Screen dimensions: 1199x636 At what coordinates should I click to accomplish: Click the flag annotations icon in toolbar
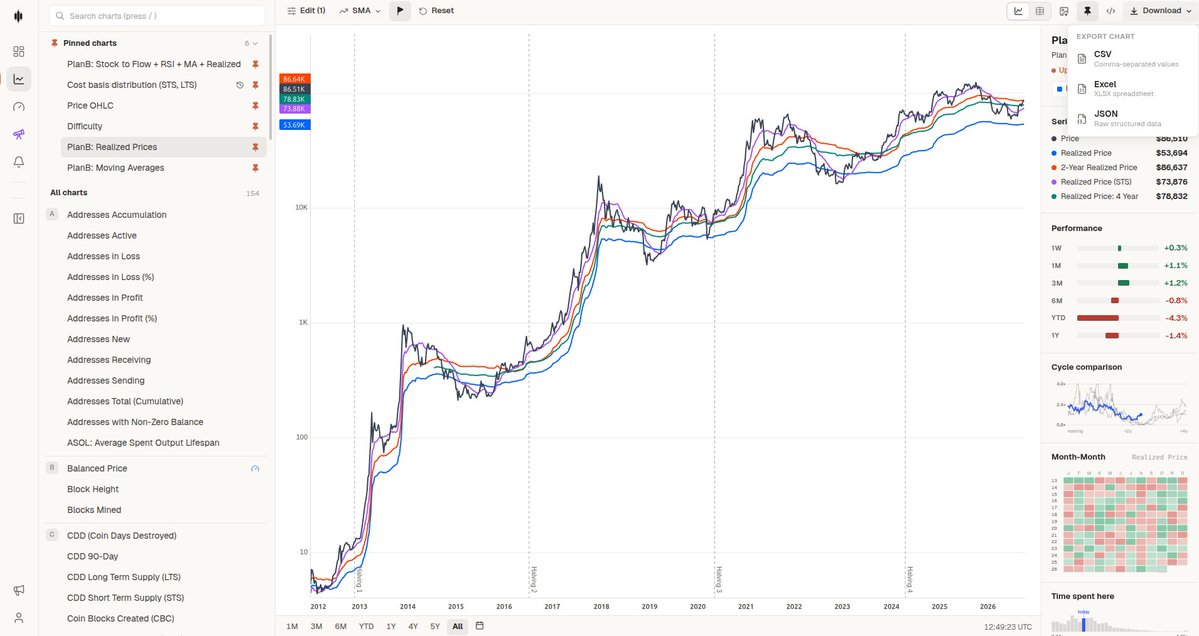click(400, 11)
